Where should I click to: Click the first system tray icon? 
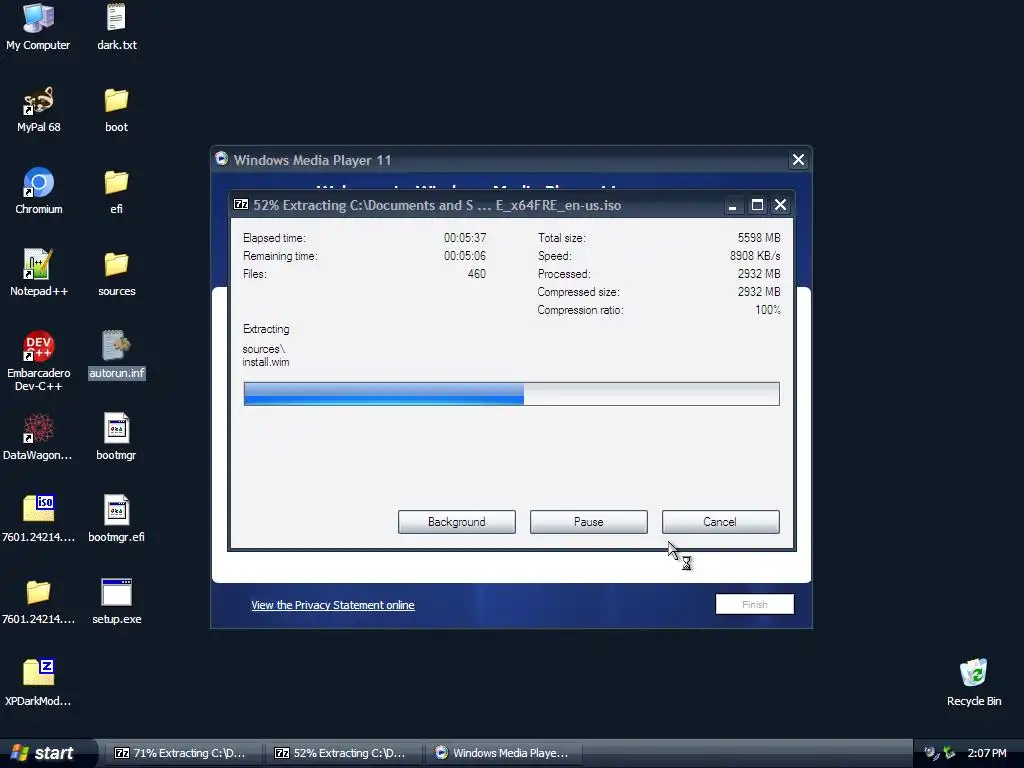(x=931, y=753)
